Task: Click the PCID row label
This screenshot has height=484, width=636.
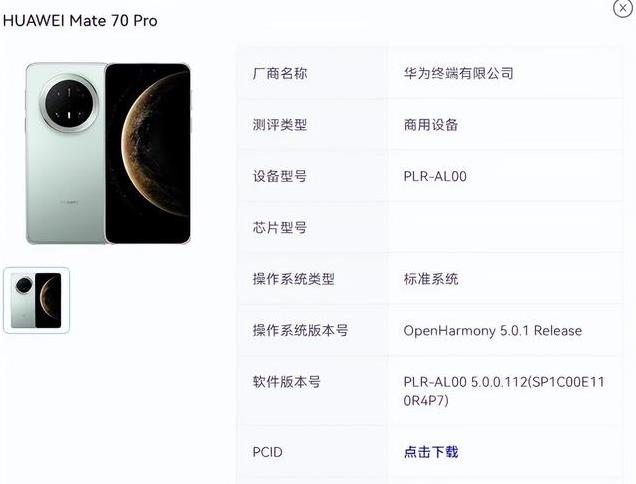Action: click(x=267, y=452)
